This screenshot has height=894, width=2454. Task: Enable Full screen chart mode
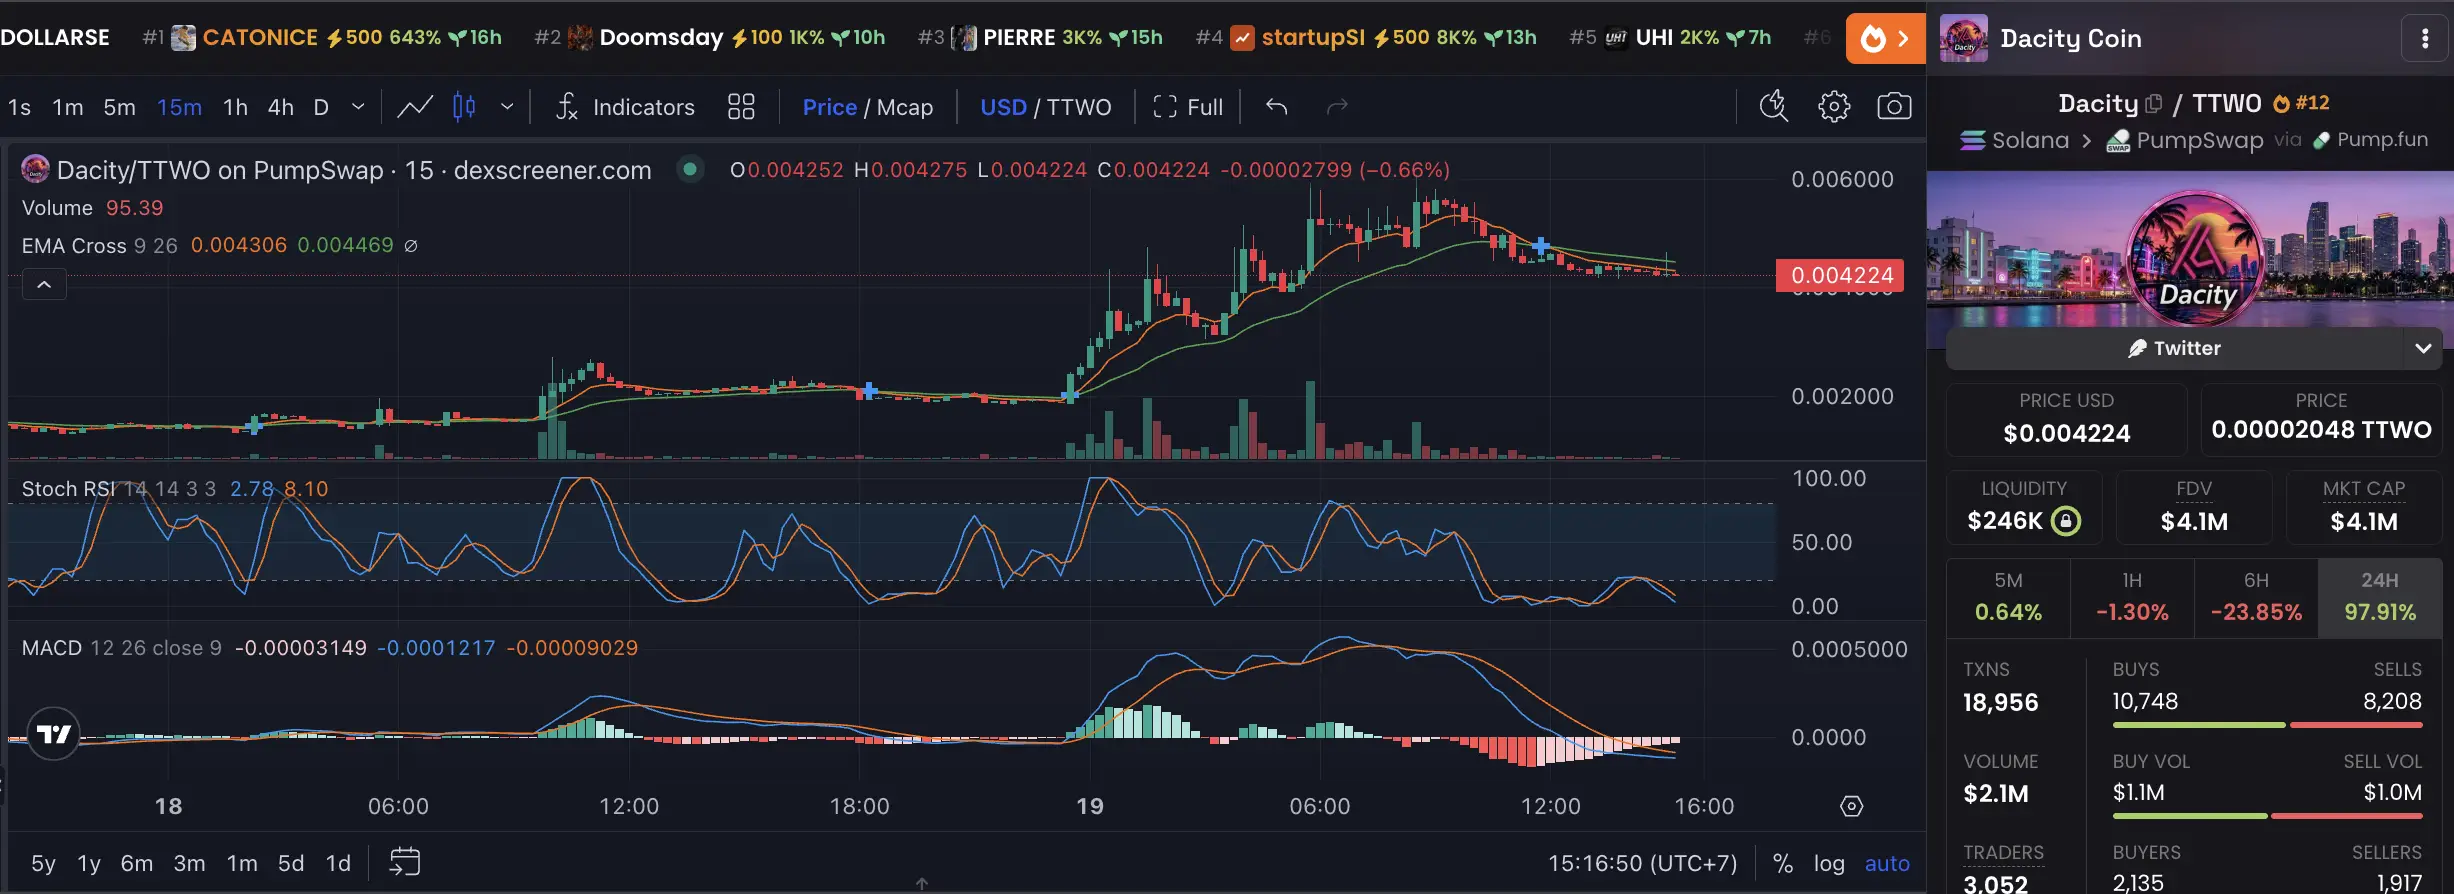pos(1188,107)
